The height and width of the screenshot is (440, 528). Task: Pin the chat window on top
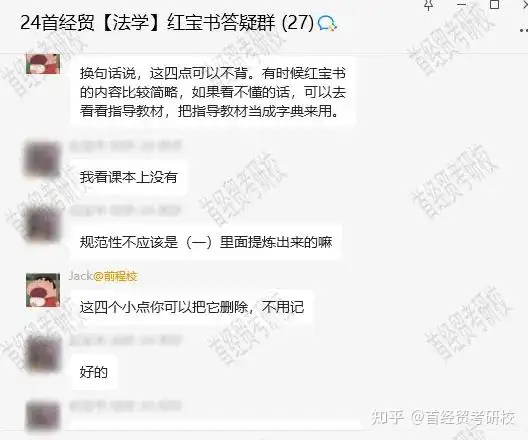(428, 5)
